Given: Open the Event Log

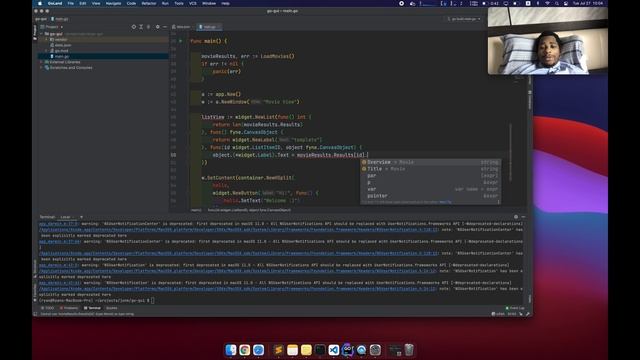Looking at the screenshot, I should coord(515,308).
